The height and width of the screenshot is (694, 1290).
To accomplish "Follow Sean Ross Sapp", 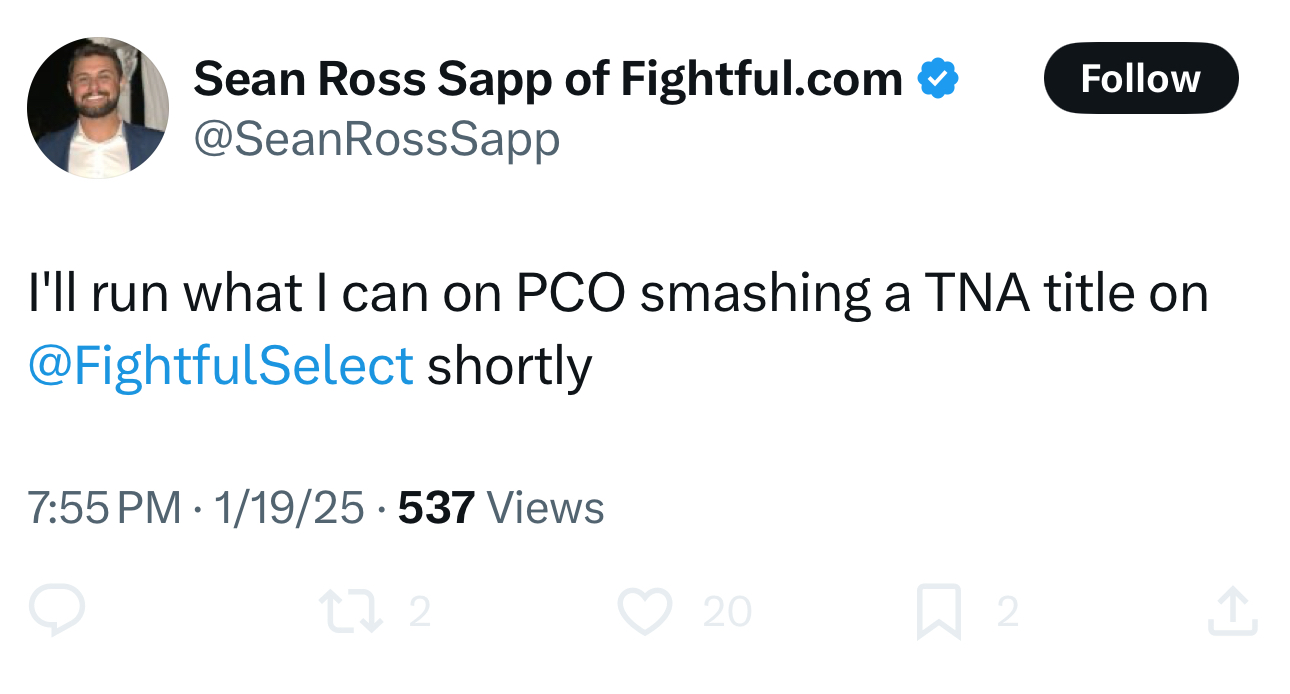I will [x=1140, y=78].
